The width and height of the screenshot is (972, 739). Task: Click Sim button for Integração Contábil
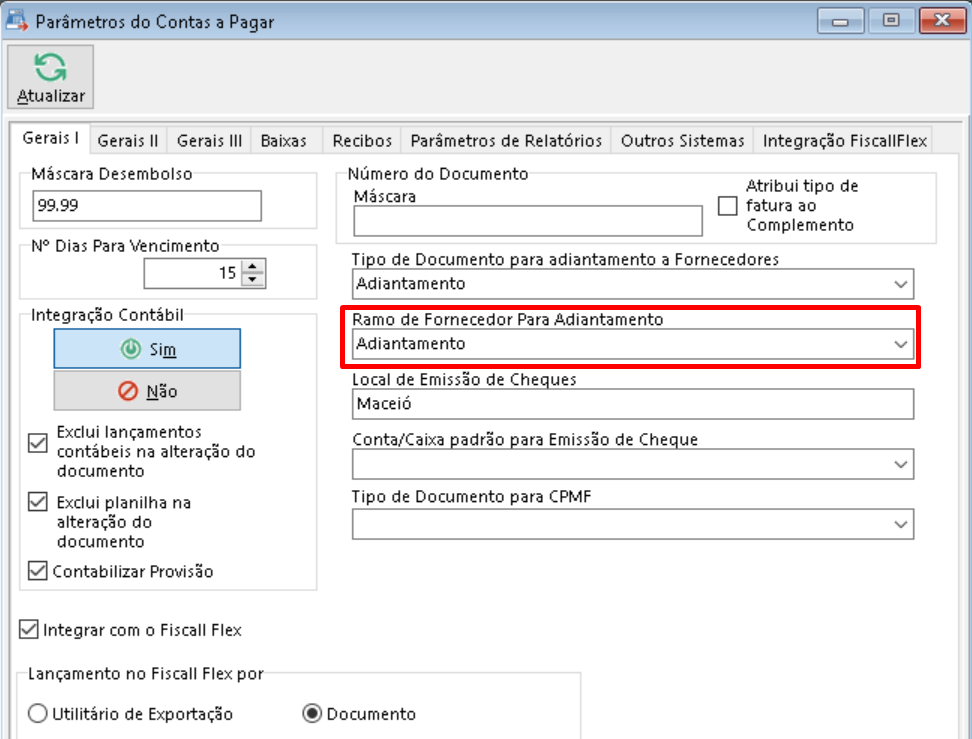(x=147, y=349)
